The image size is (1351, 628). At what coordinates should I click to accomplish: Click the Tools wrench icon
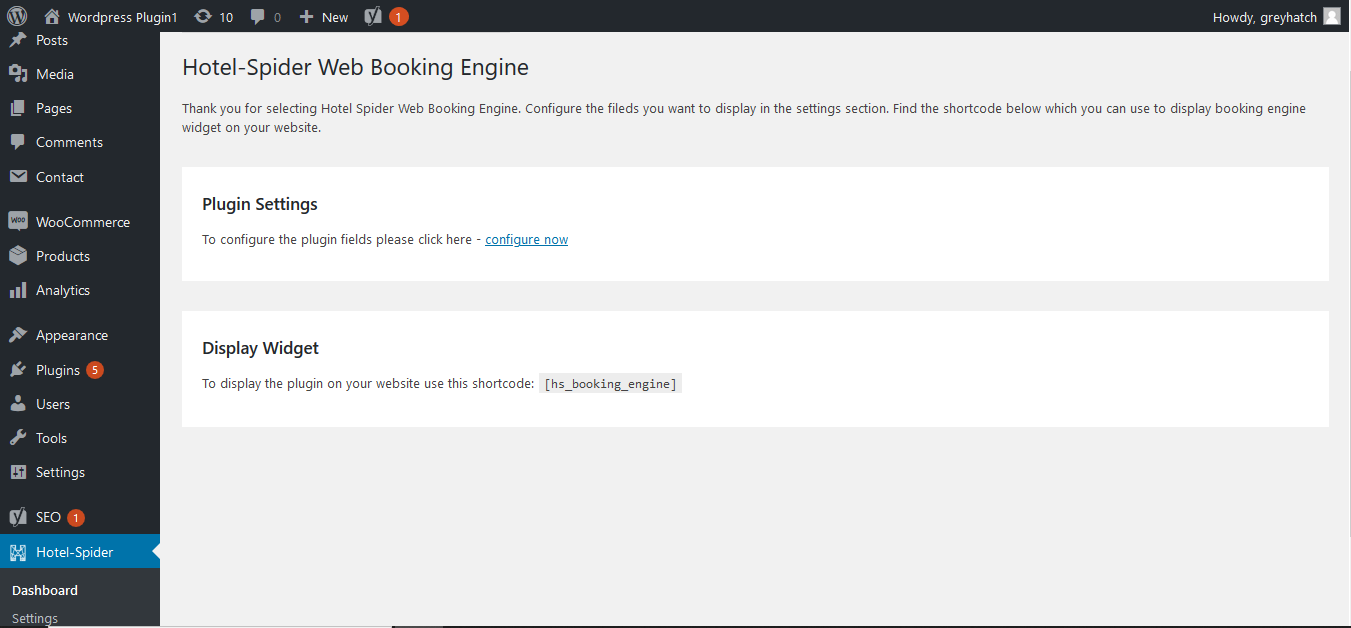17,438
